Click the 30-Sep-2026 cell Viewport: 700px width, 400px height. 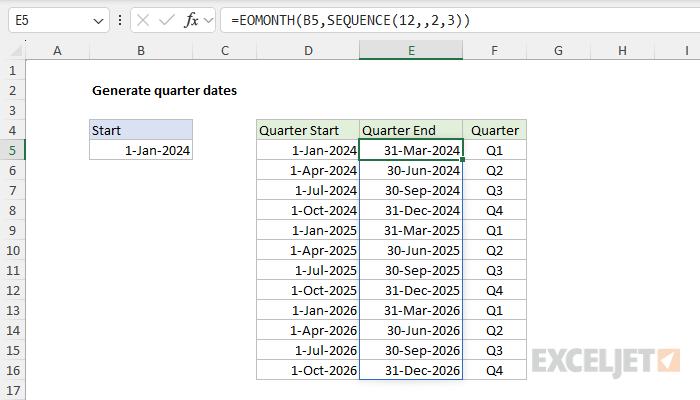click(x=411, y=350)
